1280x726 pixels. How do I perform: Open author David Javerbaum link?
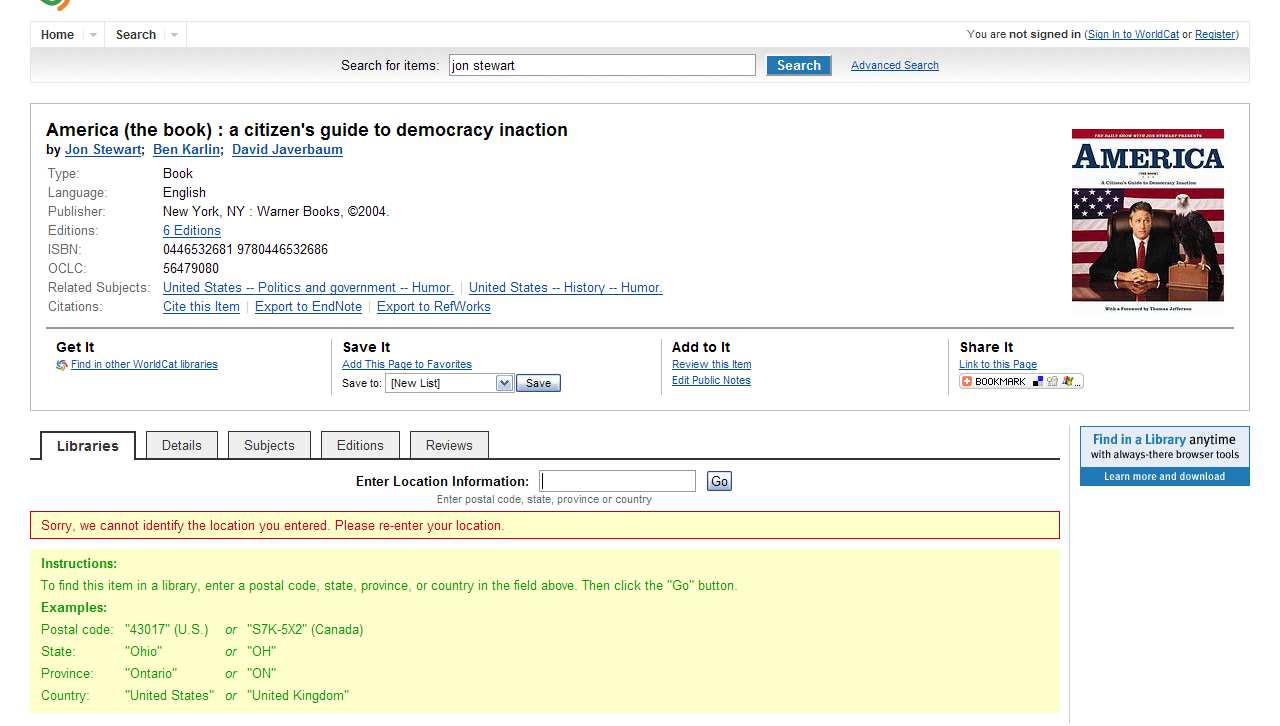pos(287,150)
